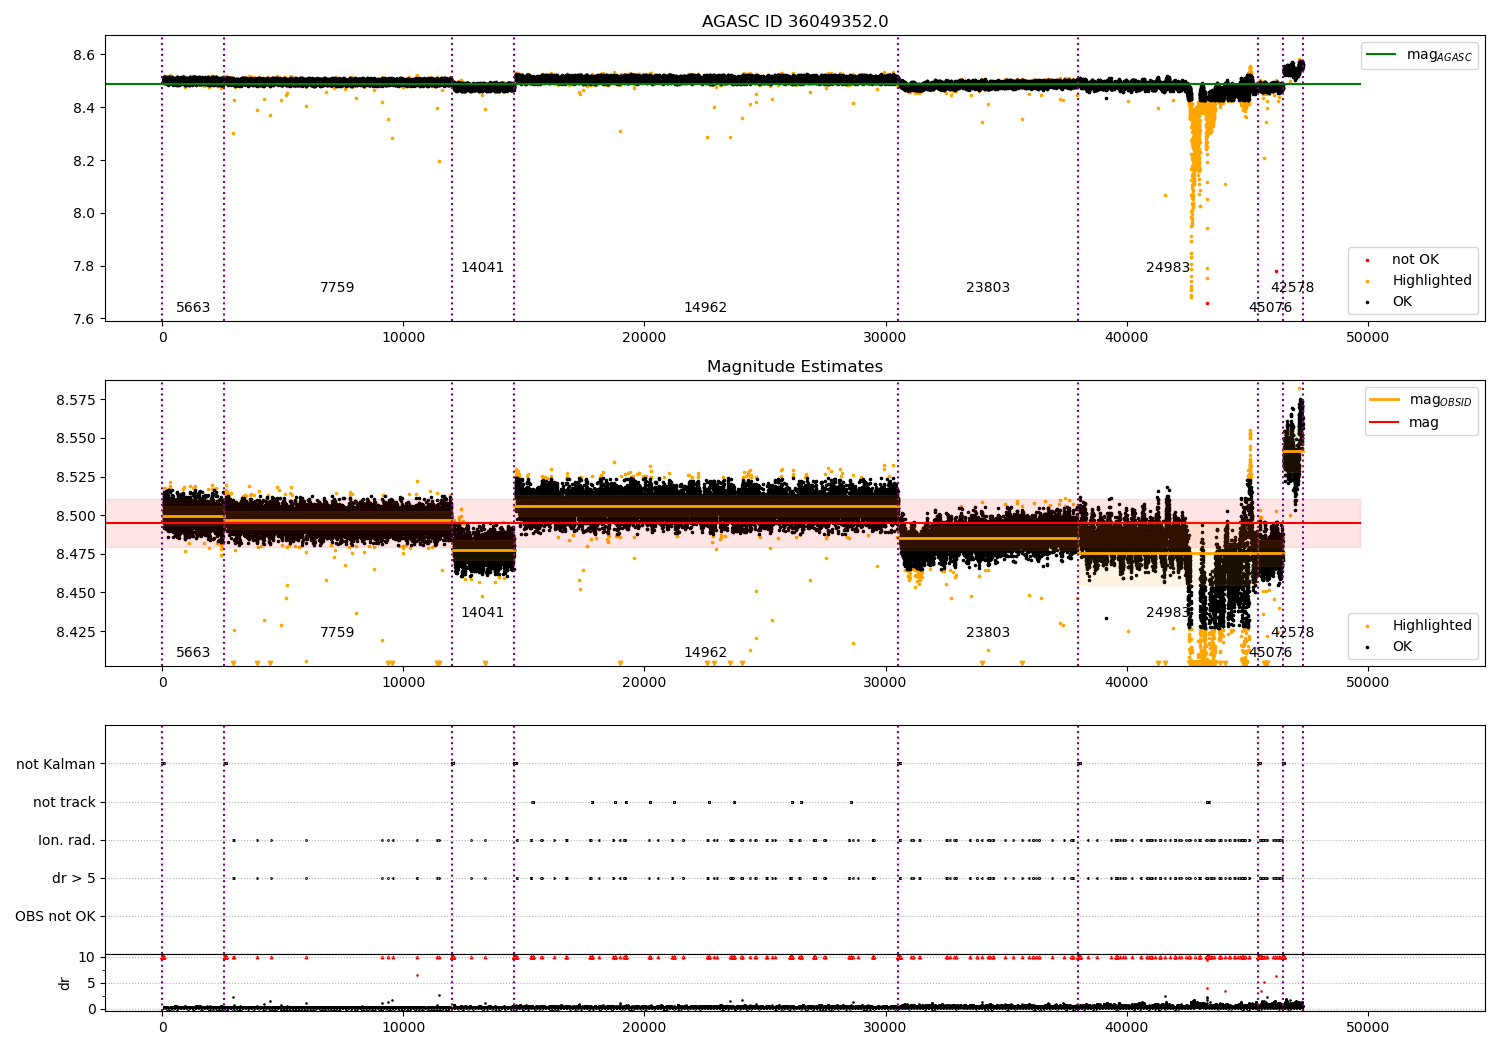Click the 8.450 y-axis tick label
The width and height of the screenshot is (1500, 1050).
(x=75, y=594)
